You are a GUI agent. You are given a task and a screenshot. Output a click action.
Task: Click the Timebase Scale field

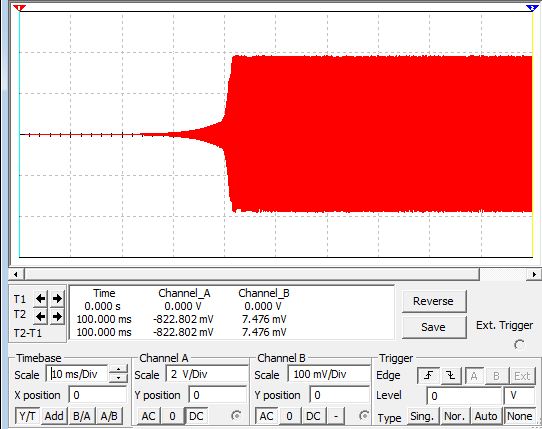pos(77,374)
